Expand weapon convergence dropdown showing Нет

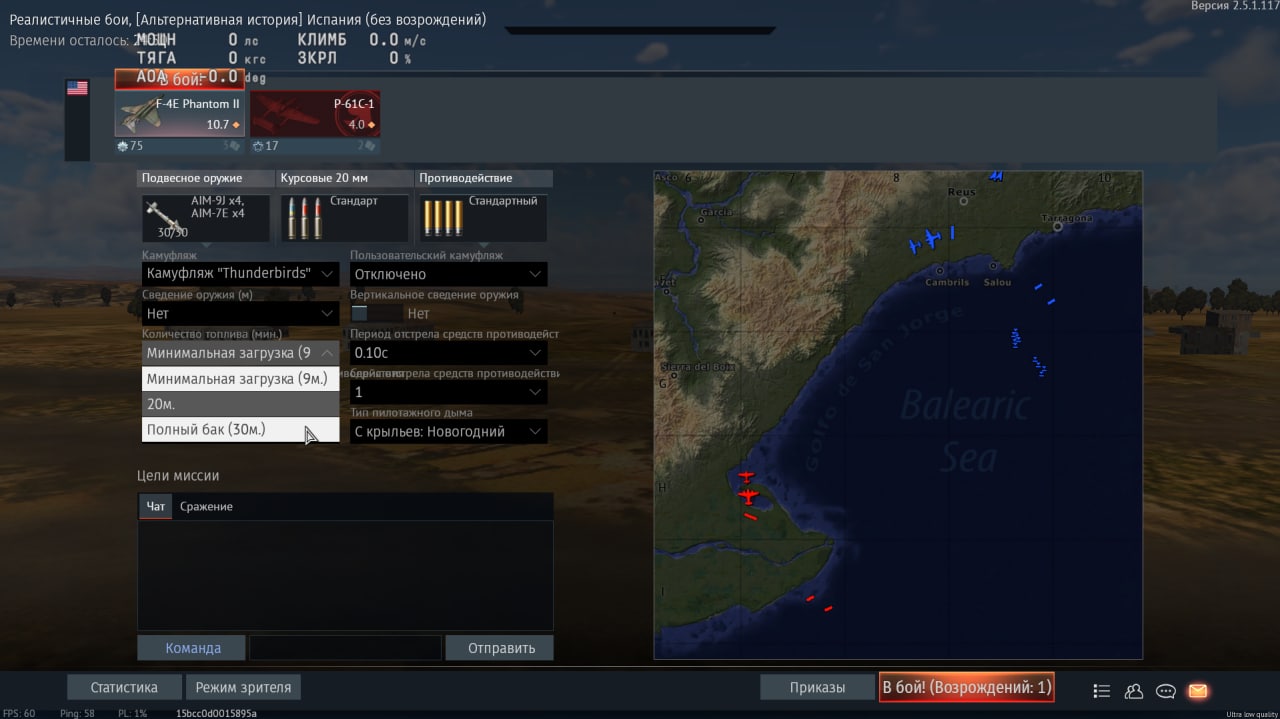point(240,313)
